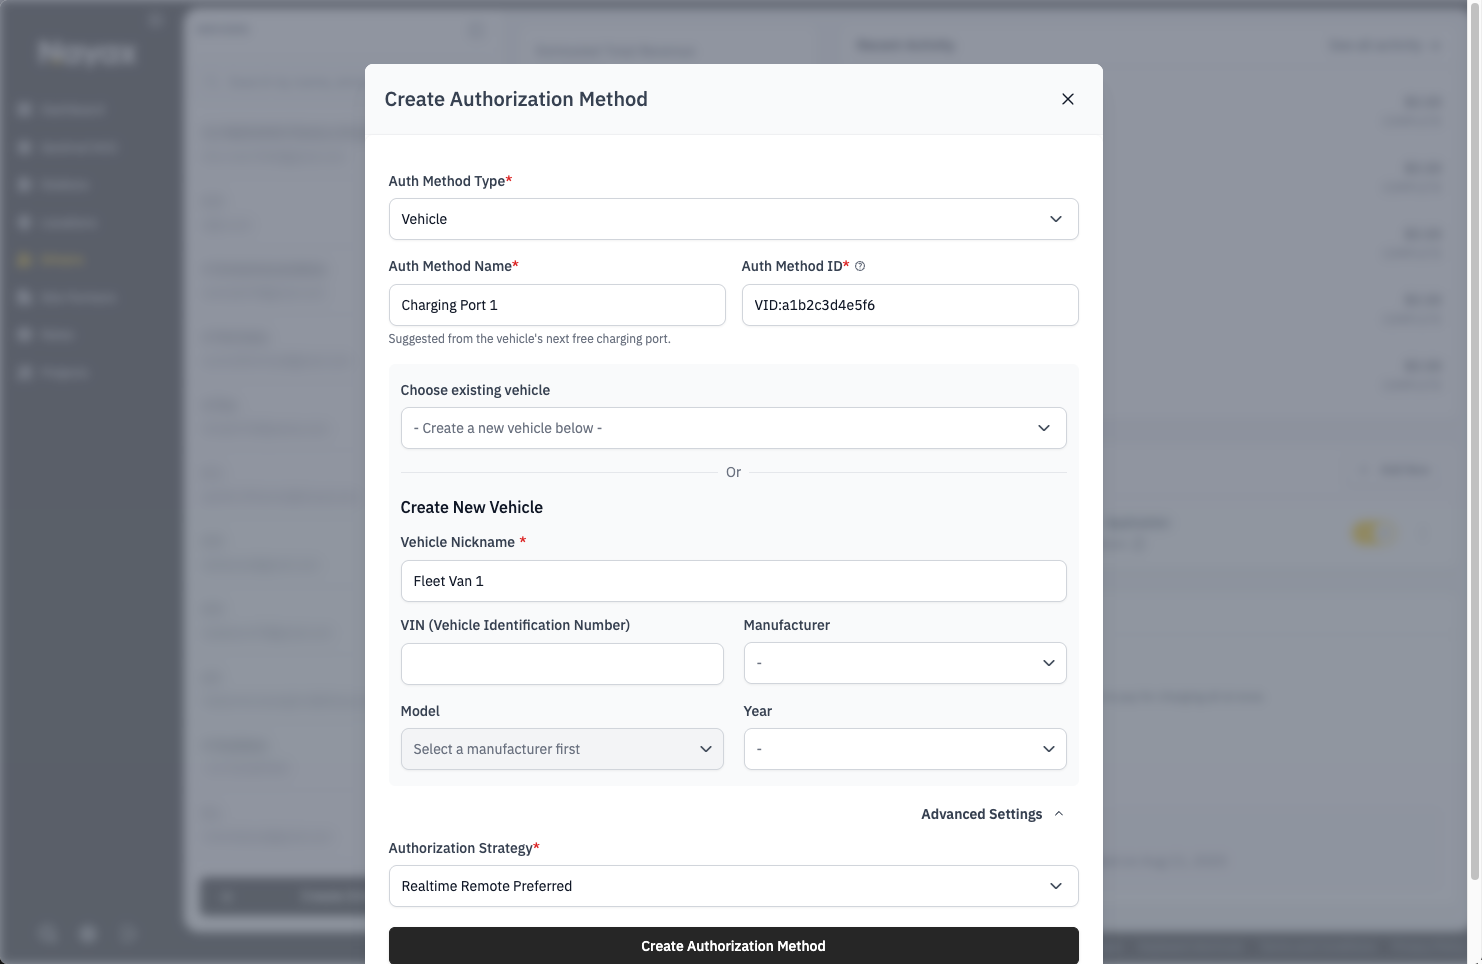Click the 'Suggested from the vehicle's next free charging port.' hint
Image resolution: width=1482 pixels, height=964 pixels.
[529, 339]
